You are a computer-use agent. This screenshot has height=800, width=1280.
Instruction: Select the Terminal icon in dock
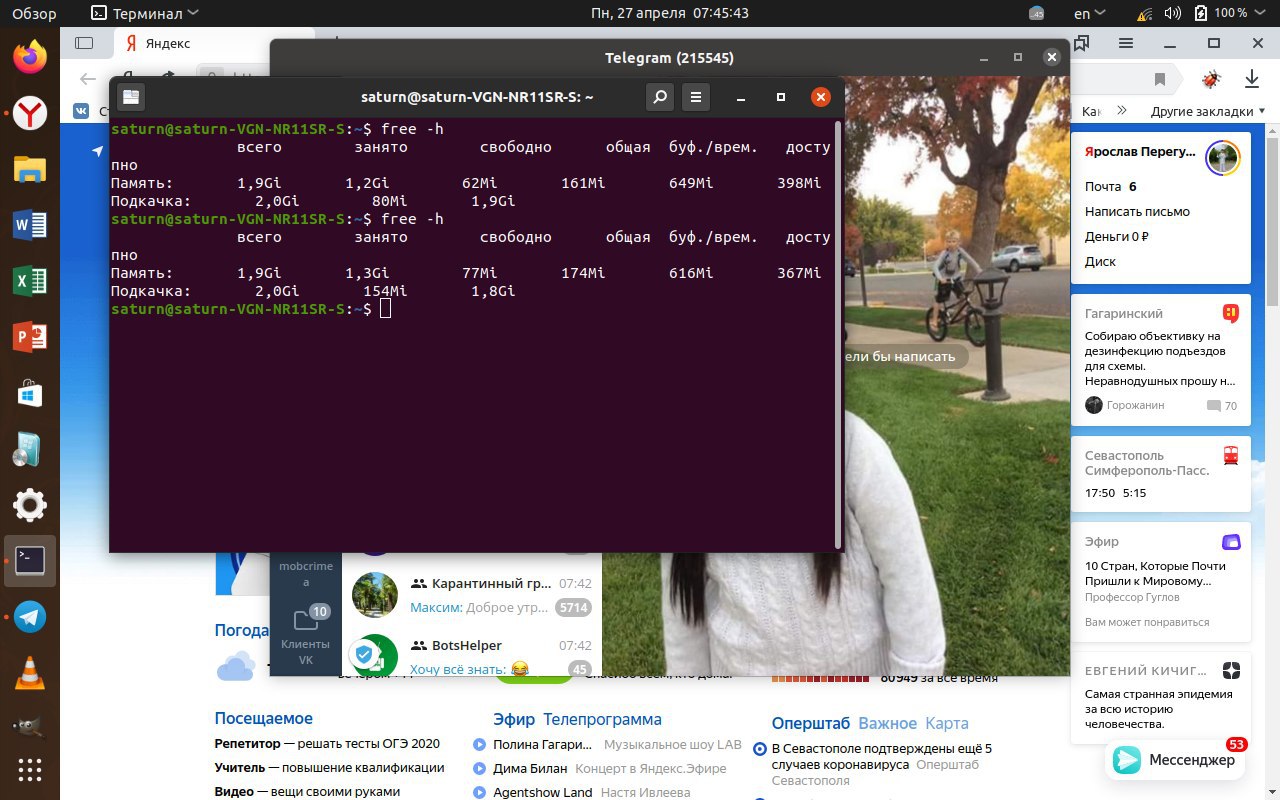30,561
